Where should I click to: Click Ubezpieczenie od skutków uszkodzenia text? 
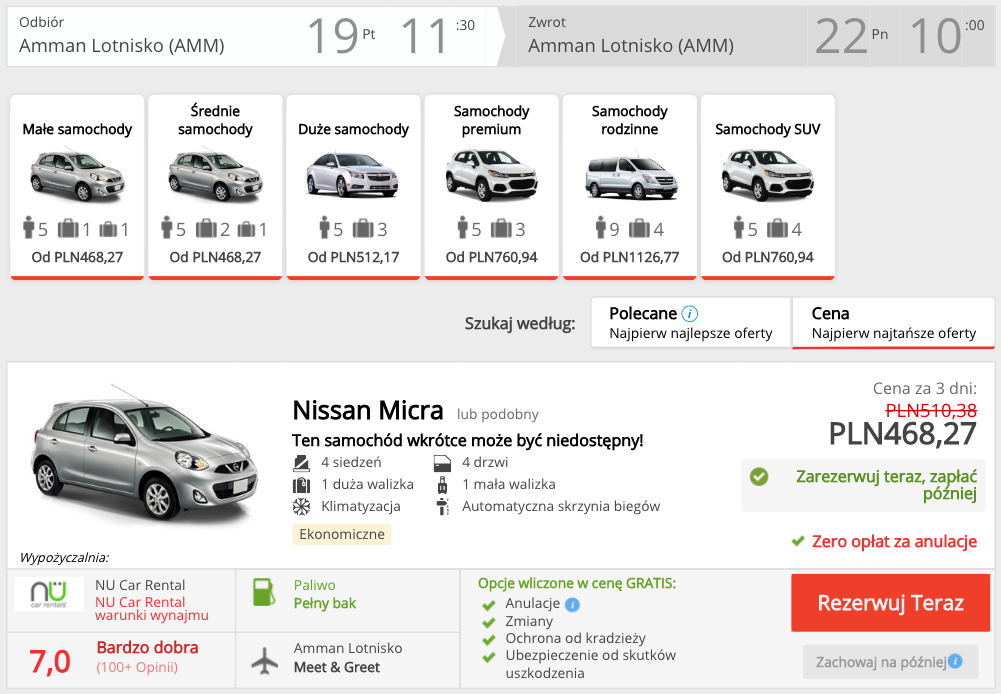coord(591,664)
